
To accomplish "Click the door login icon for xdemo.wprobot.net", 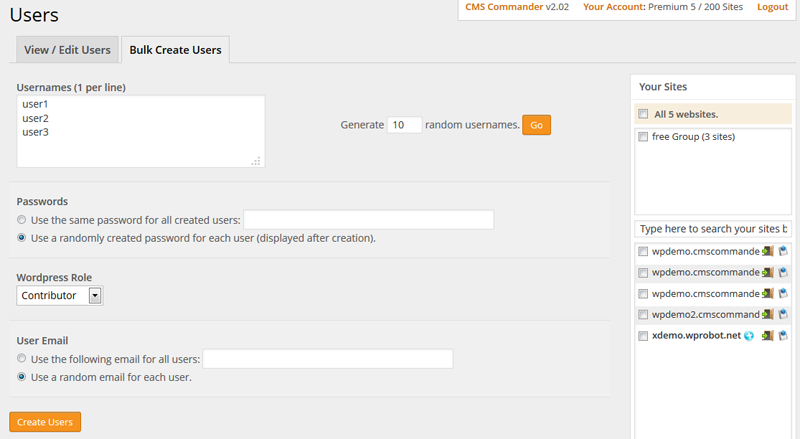I will pos(767,335).
